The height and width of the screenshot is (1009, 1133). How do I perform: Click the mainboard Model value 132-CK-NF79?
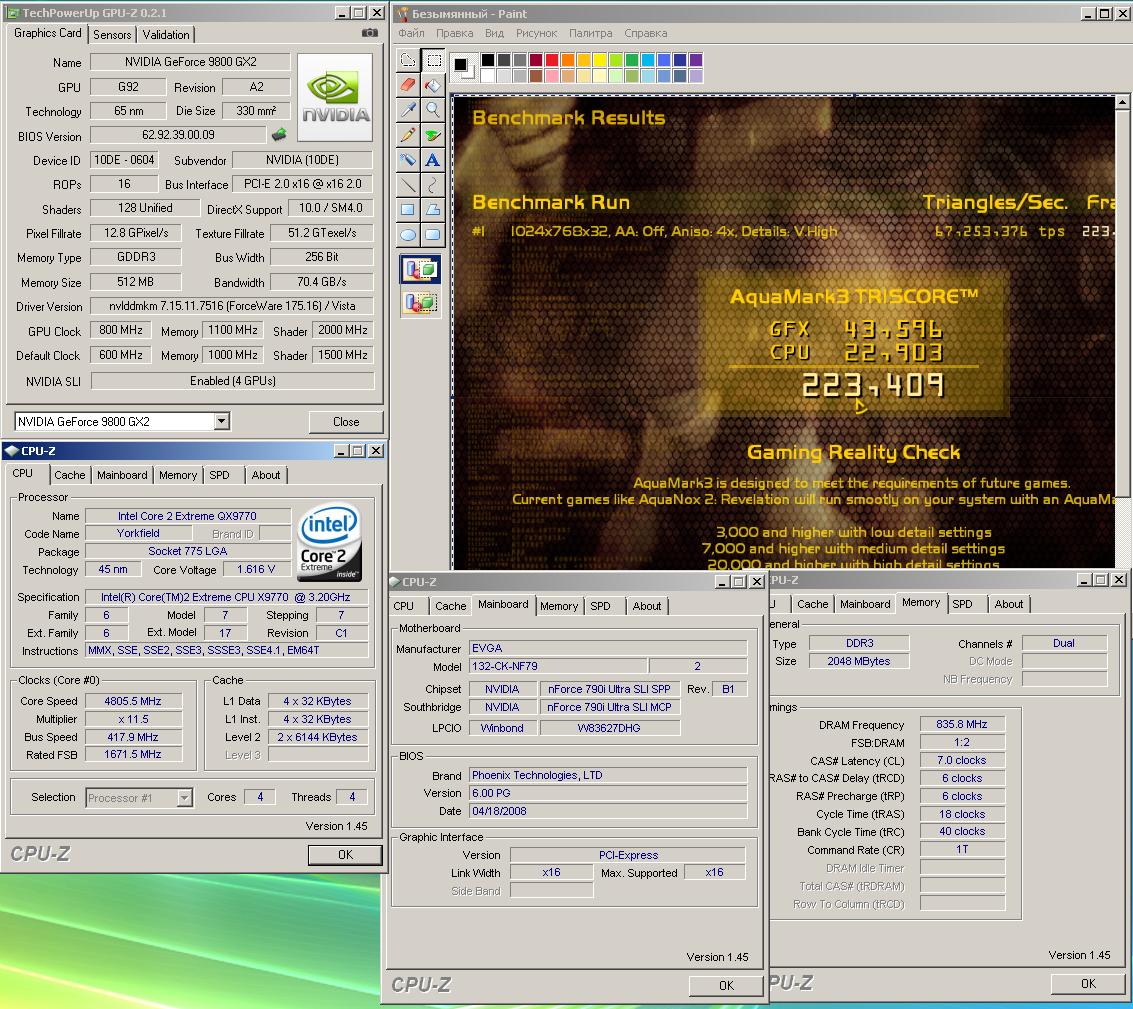pos(558,666)
